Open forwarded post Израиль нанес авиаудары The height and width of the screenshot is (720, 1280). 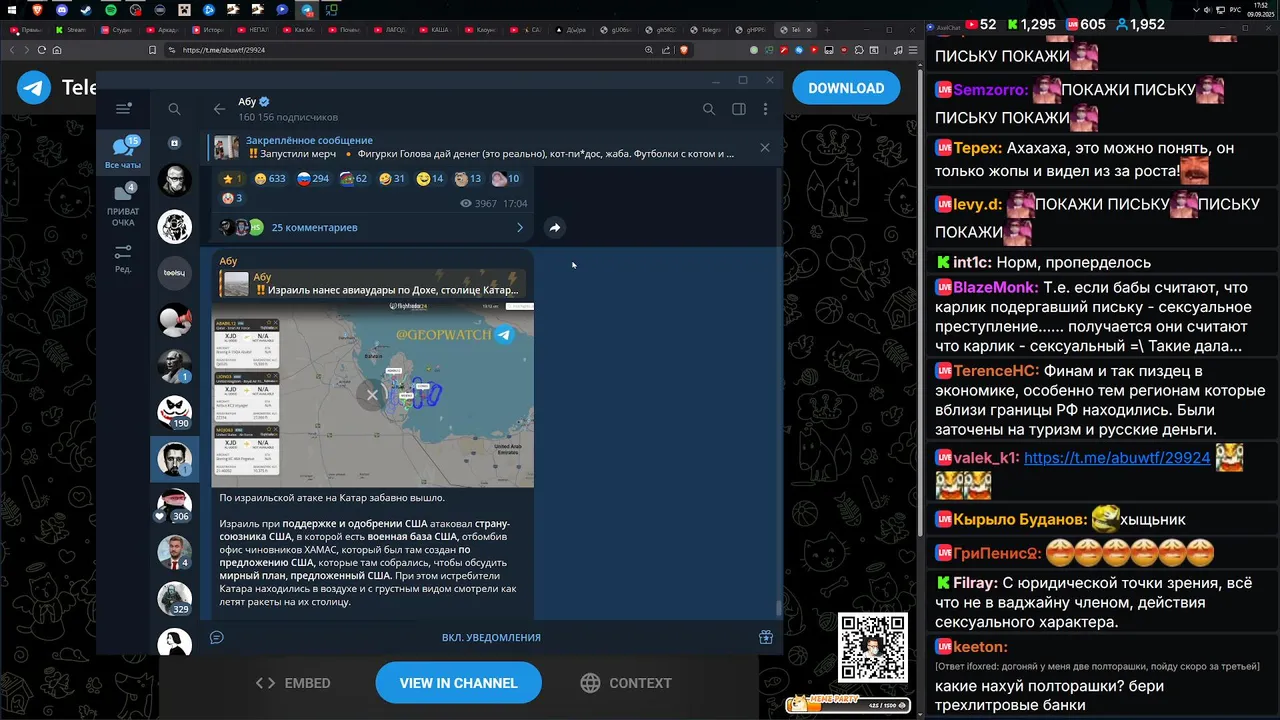click(x=370, y=284)
